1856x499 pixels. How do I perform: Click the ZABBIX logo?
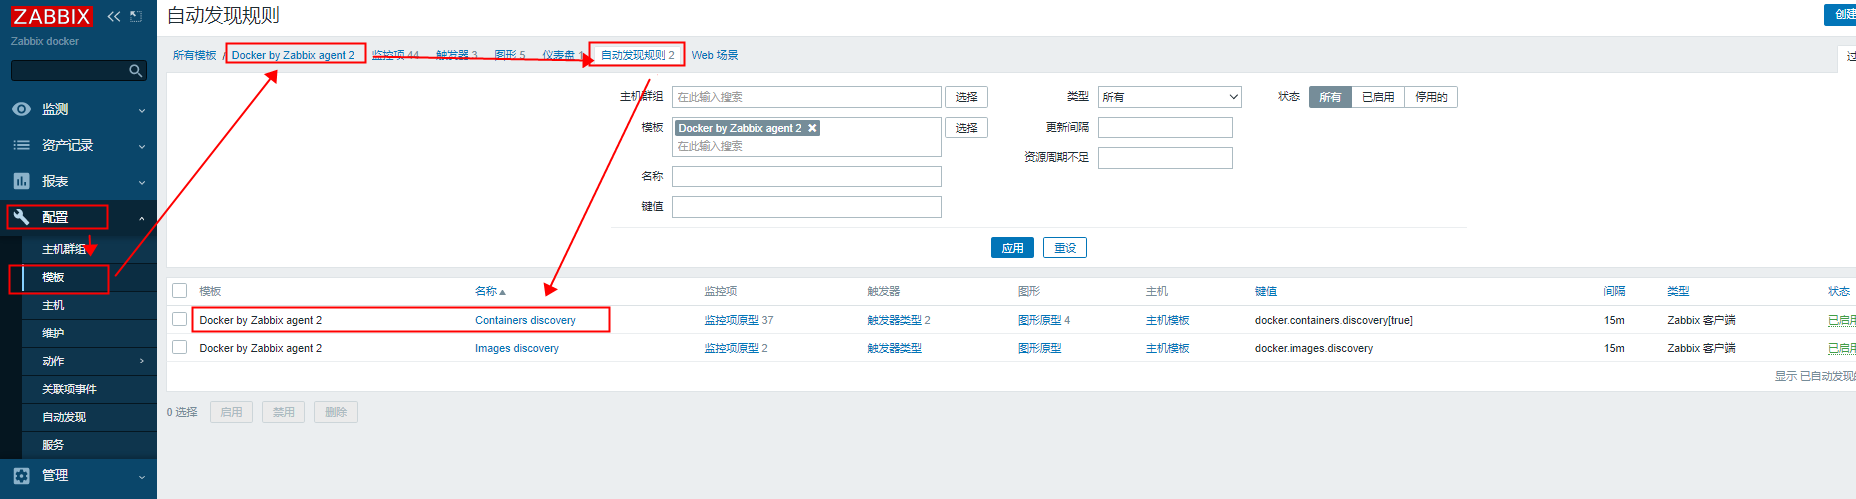tap(52, 16)
